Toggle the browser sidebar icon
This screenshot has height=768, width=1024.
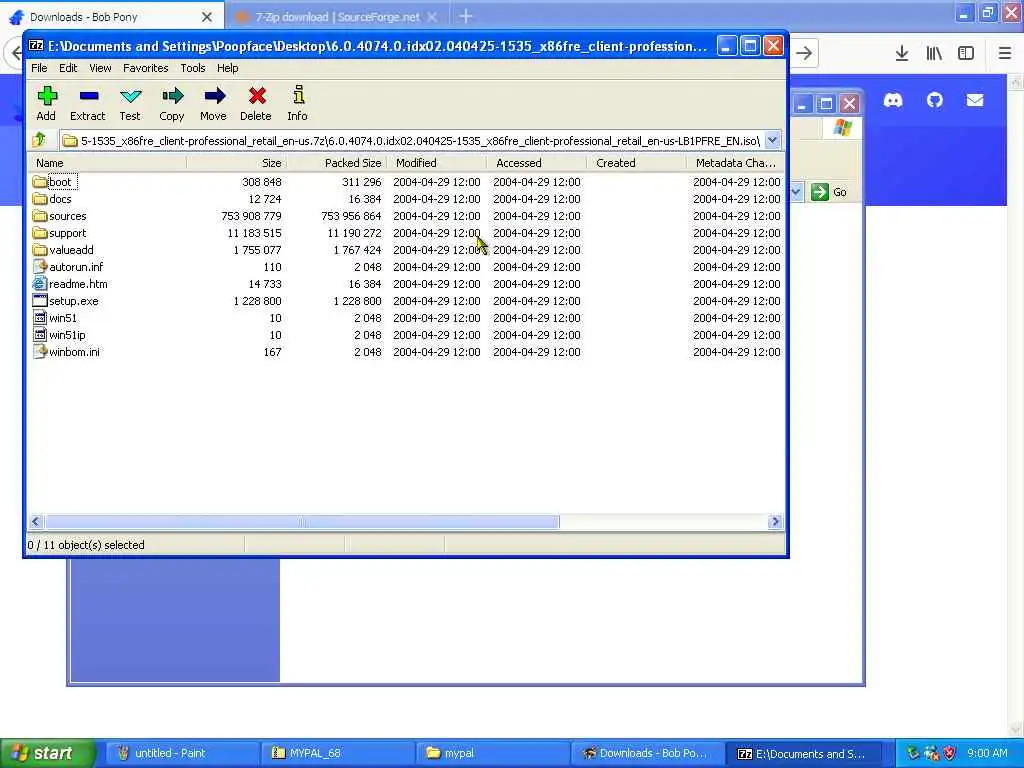pyautogui.click(x=966, y=53)
